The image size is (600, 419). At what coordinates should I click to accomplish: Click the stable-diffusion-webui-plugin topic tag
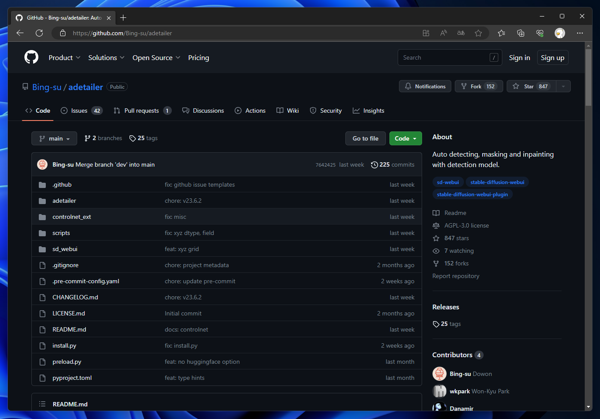coord(472,194)
